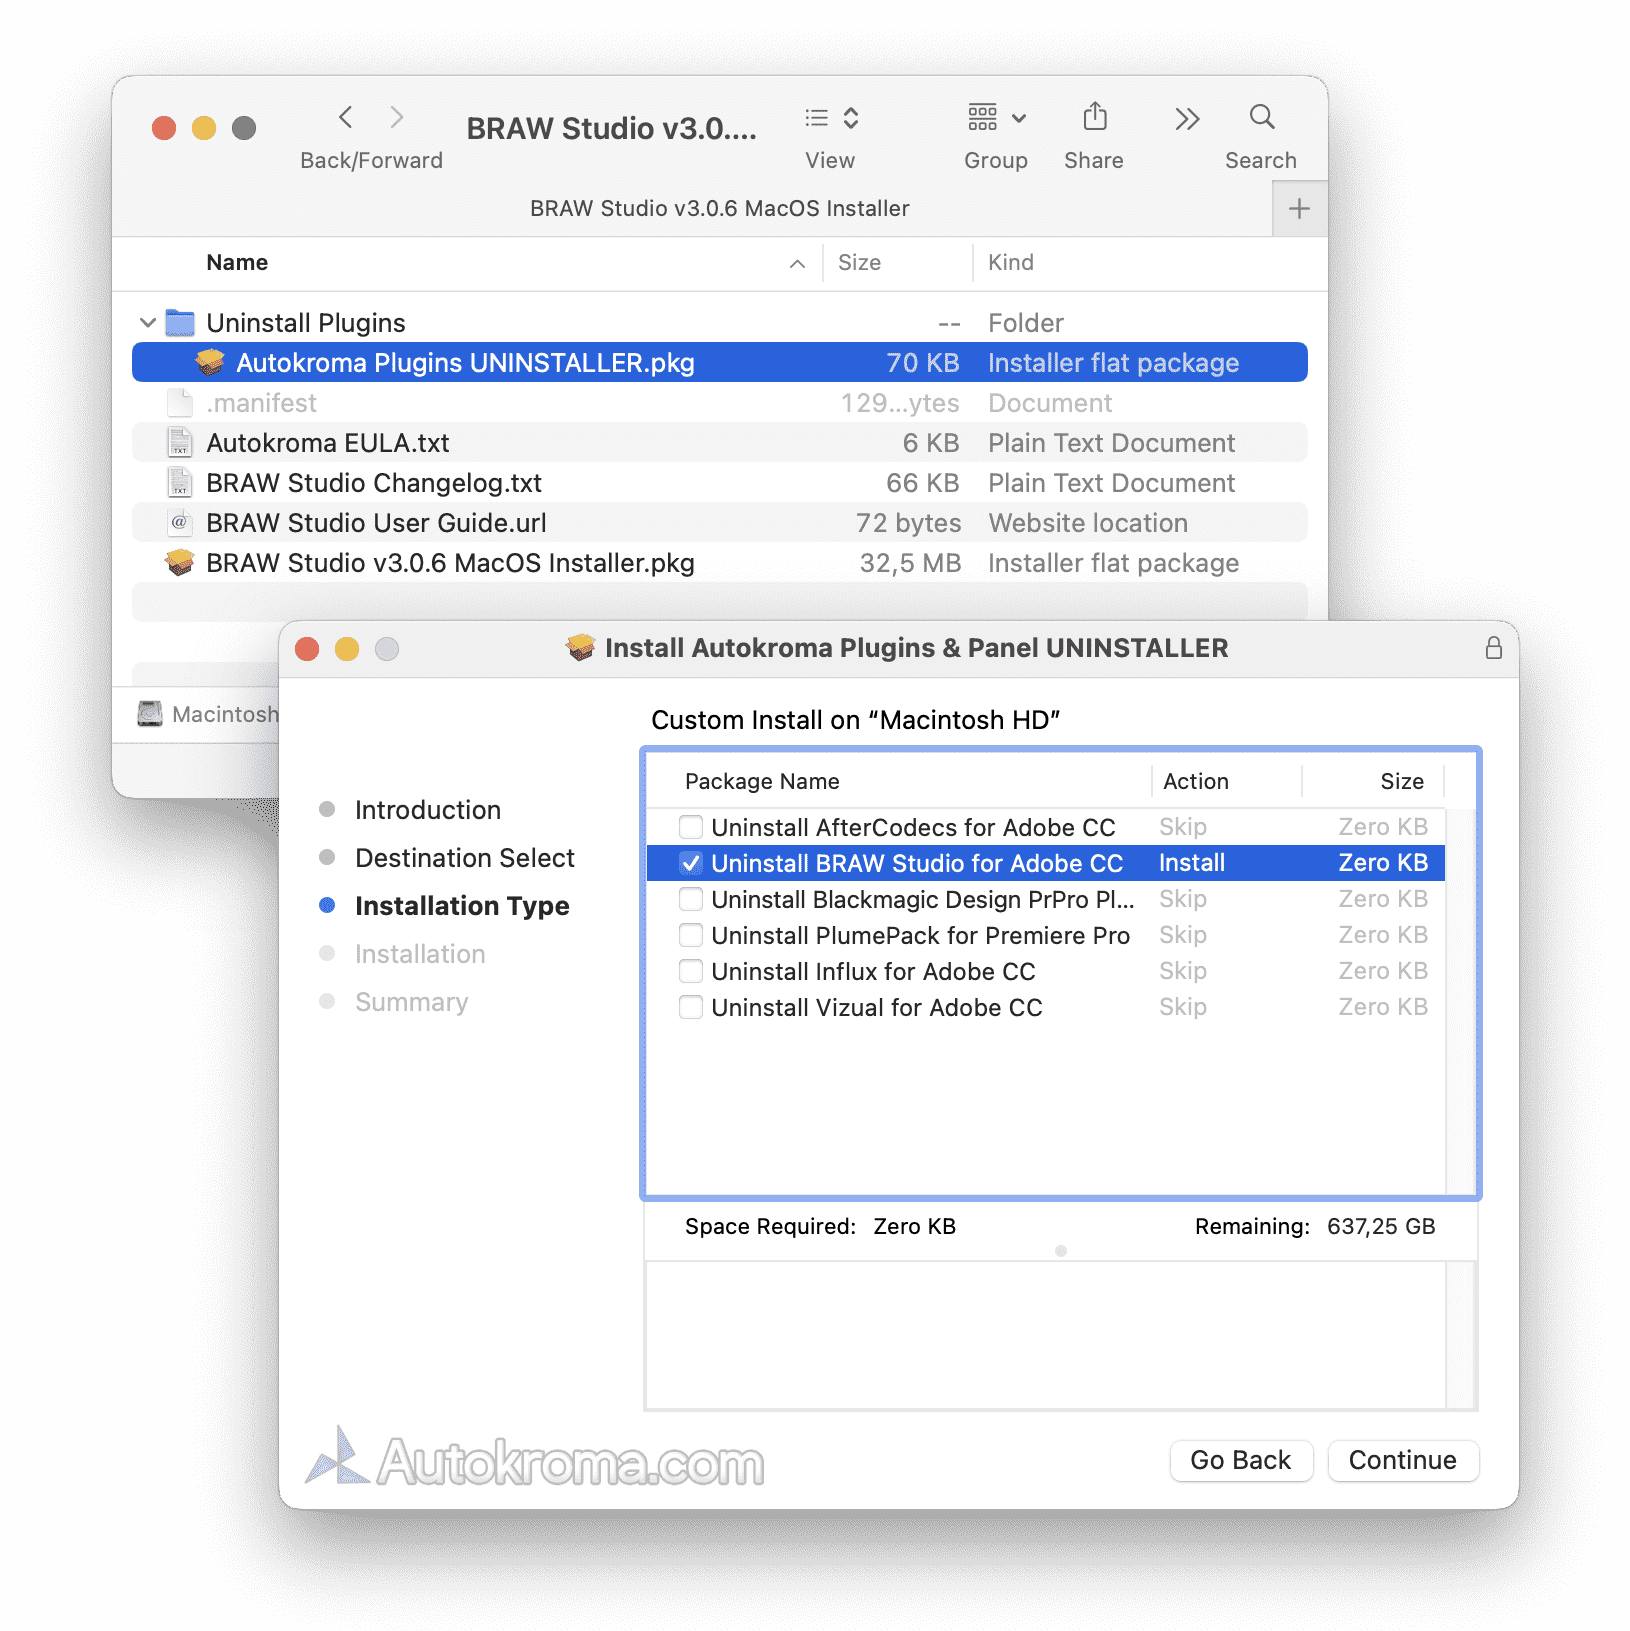This screenshot has height=1631, width=1630.
Task: Collapse the Uninstall Plugins folder
Action: 148,323
